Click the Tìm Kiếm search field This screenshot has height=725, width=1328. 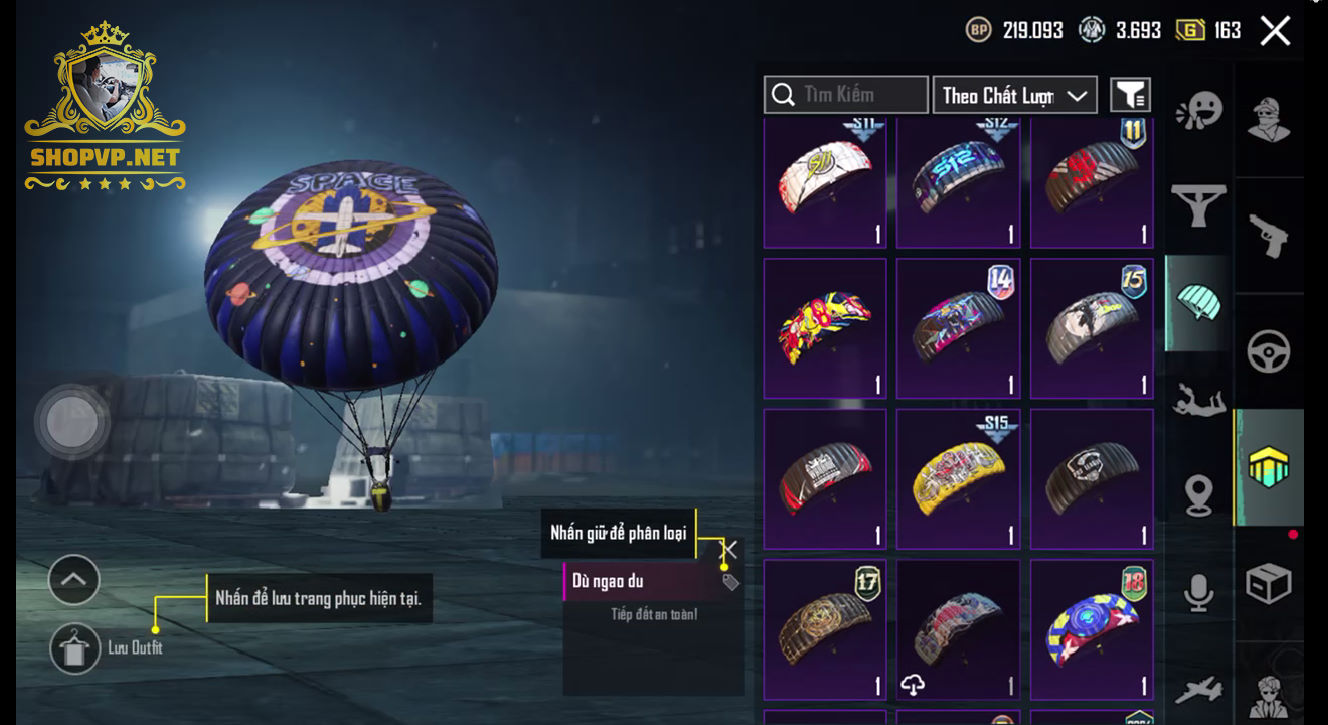pyautogui.click(x=846, y=95)
